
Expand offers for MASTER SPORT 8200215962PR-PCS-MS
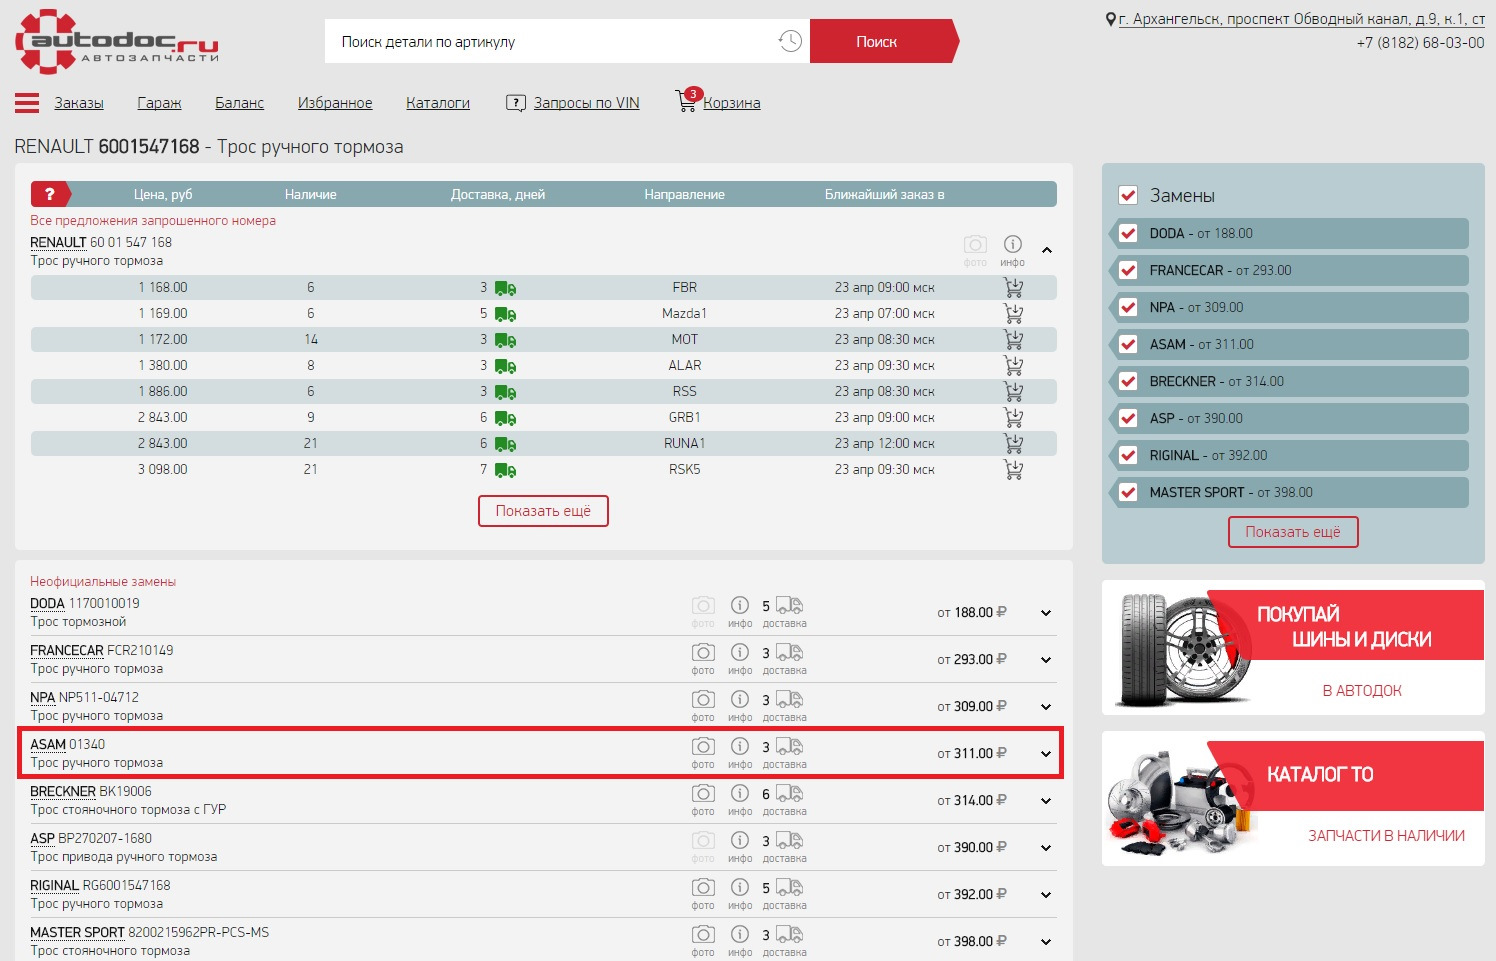click(1046, 942)
